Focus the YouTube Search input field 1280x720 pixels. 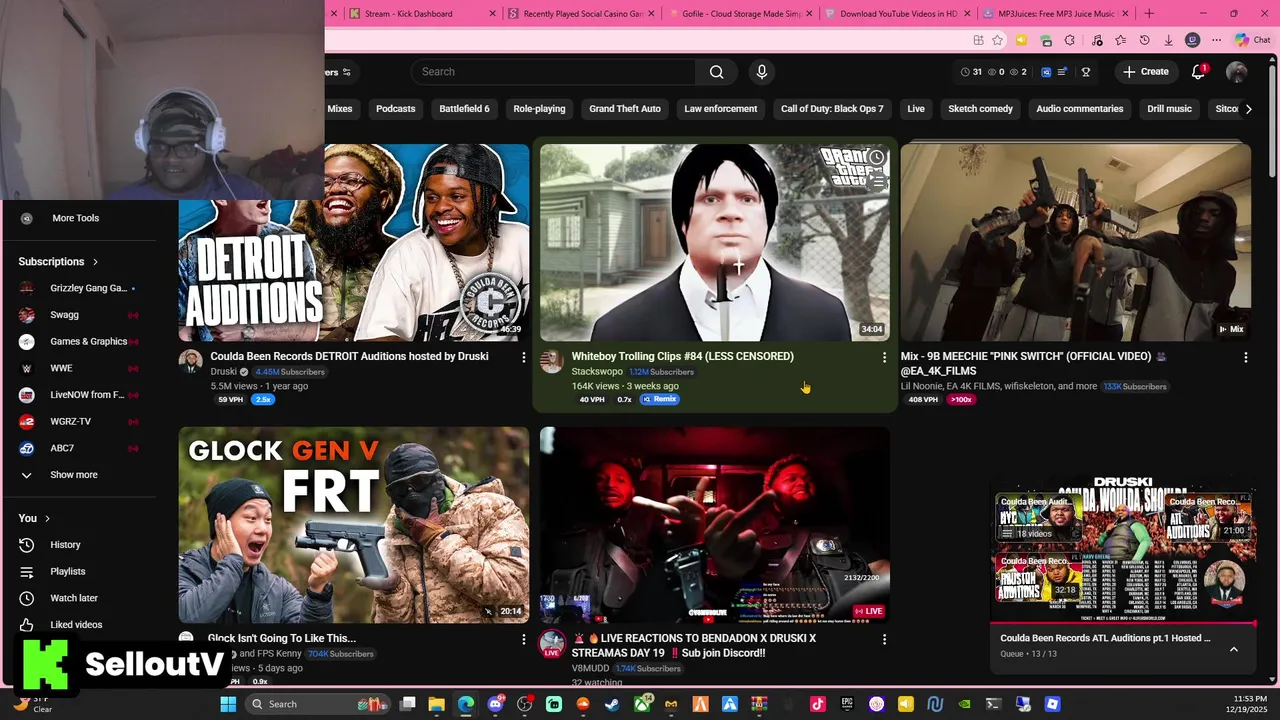point(553,72)
